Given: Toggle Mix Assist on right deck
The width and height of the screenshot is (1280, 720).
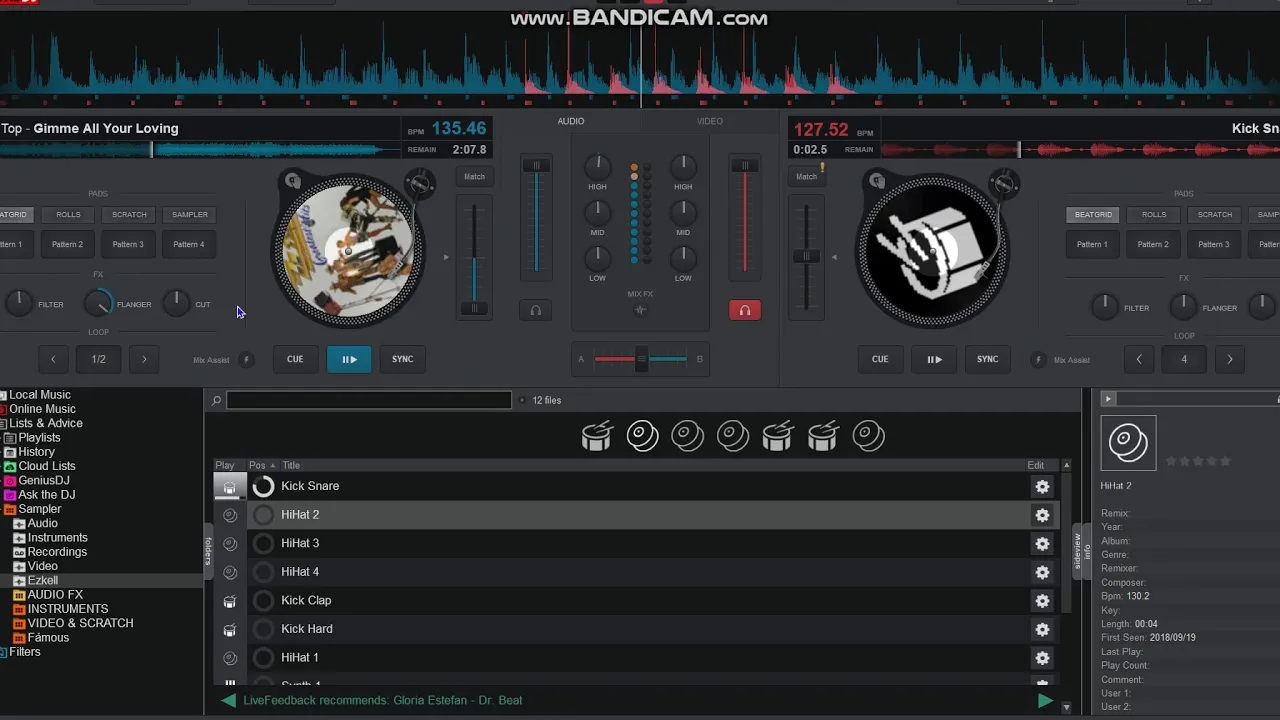Looking at the screenshot, I should point(1038,360).
